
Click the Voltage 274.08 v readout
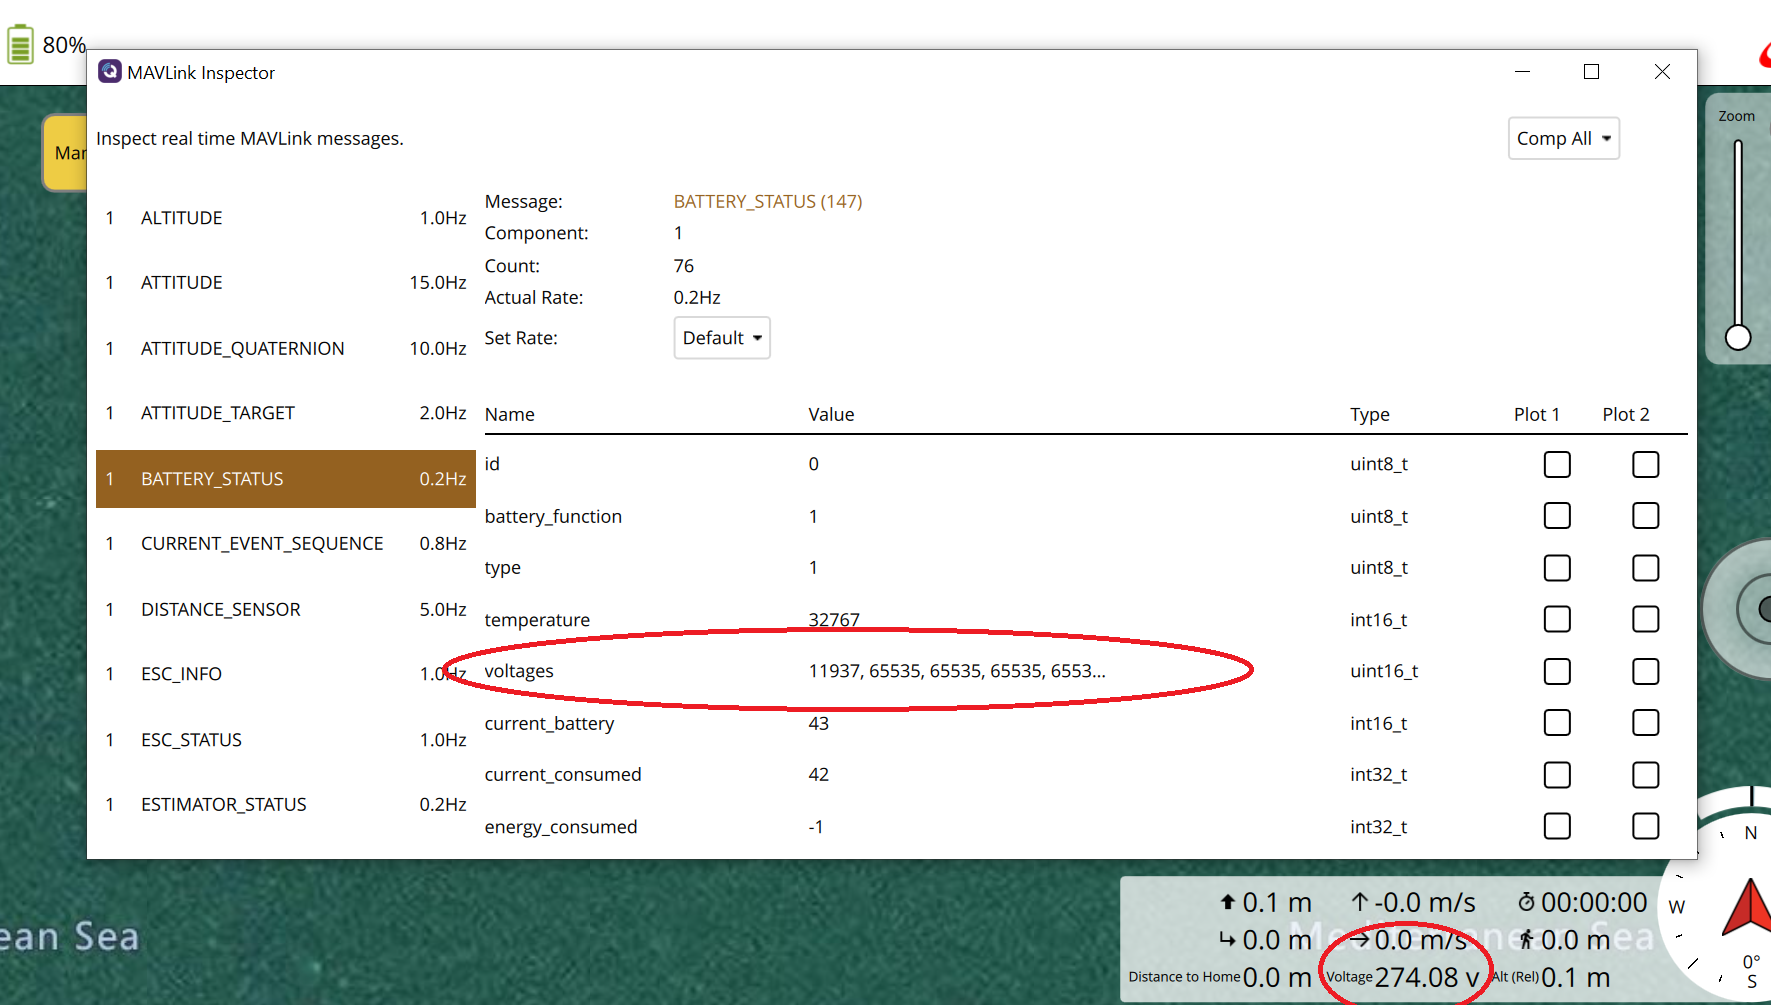click(x=1402, y=977)
